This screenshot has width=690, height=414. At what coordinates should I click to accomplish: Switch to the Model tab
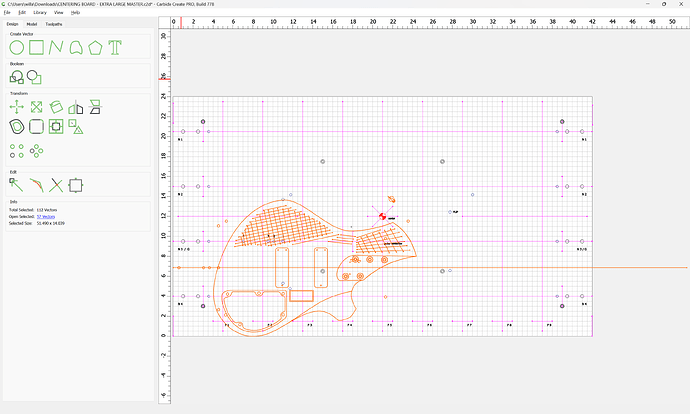point(32,24)
